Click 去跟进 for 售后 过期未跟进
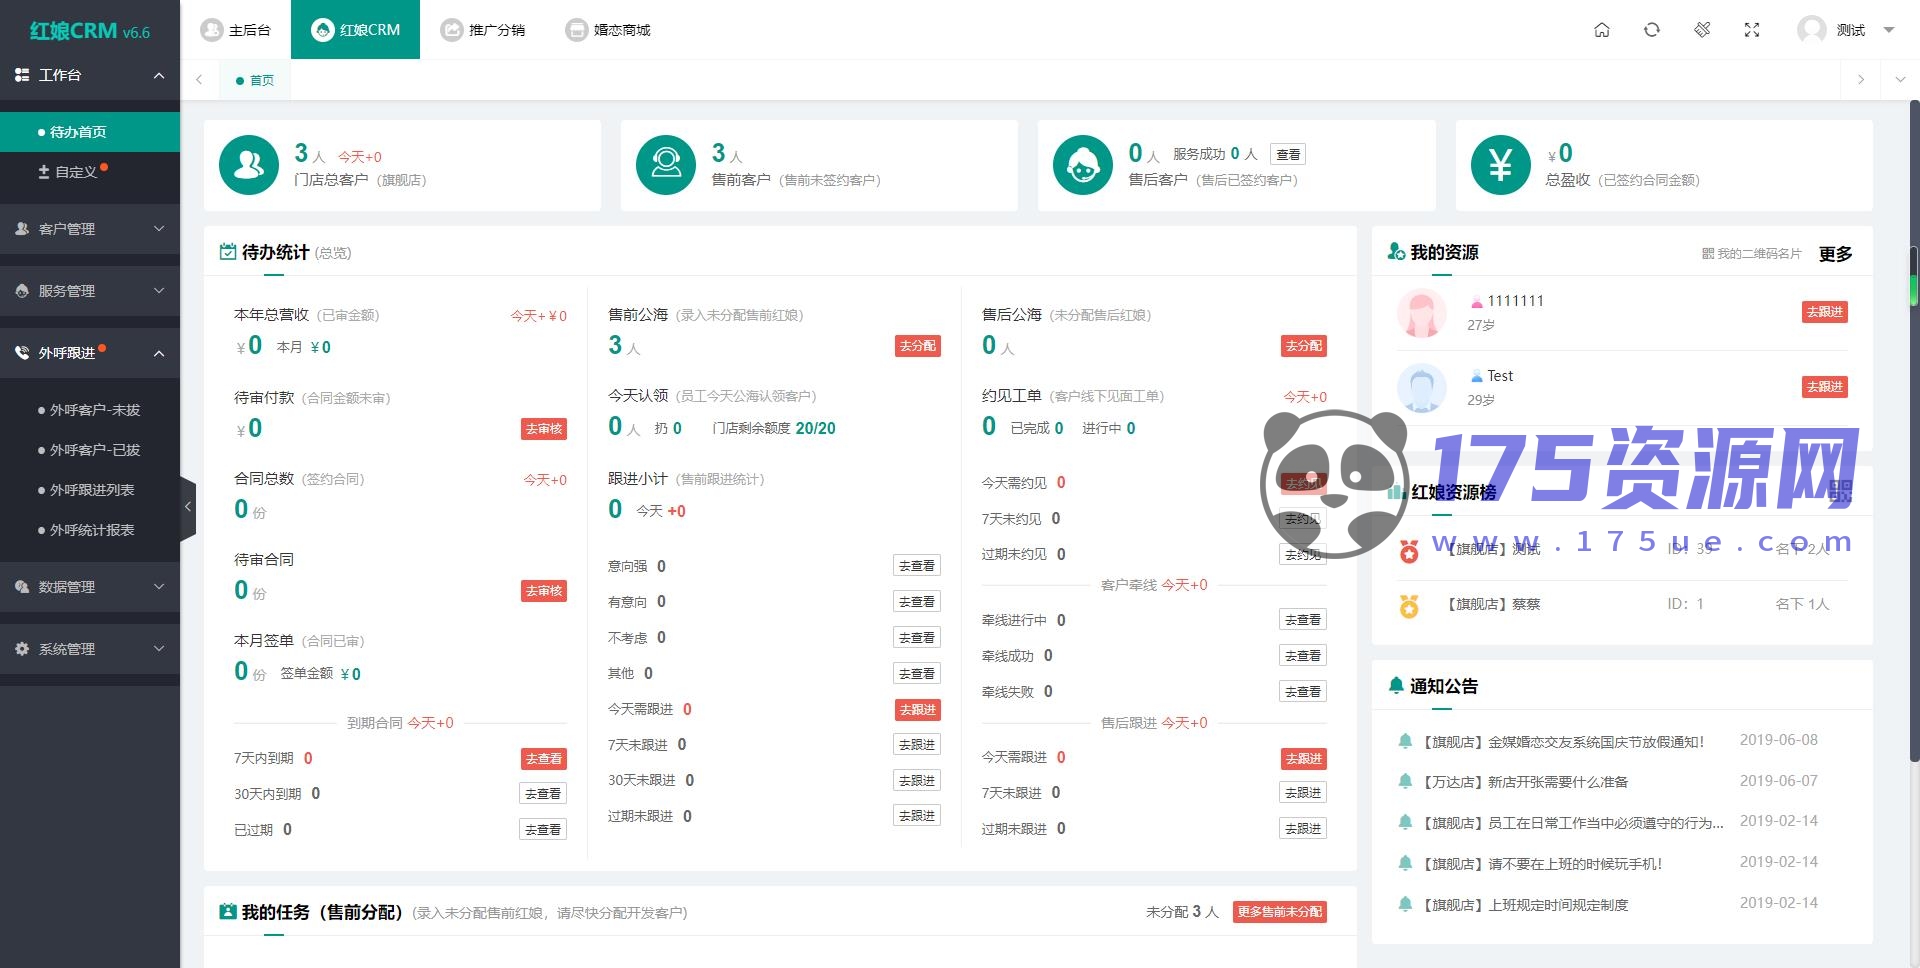The width and height of the screenshot is (1920, 968). tap(1303, 829)
